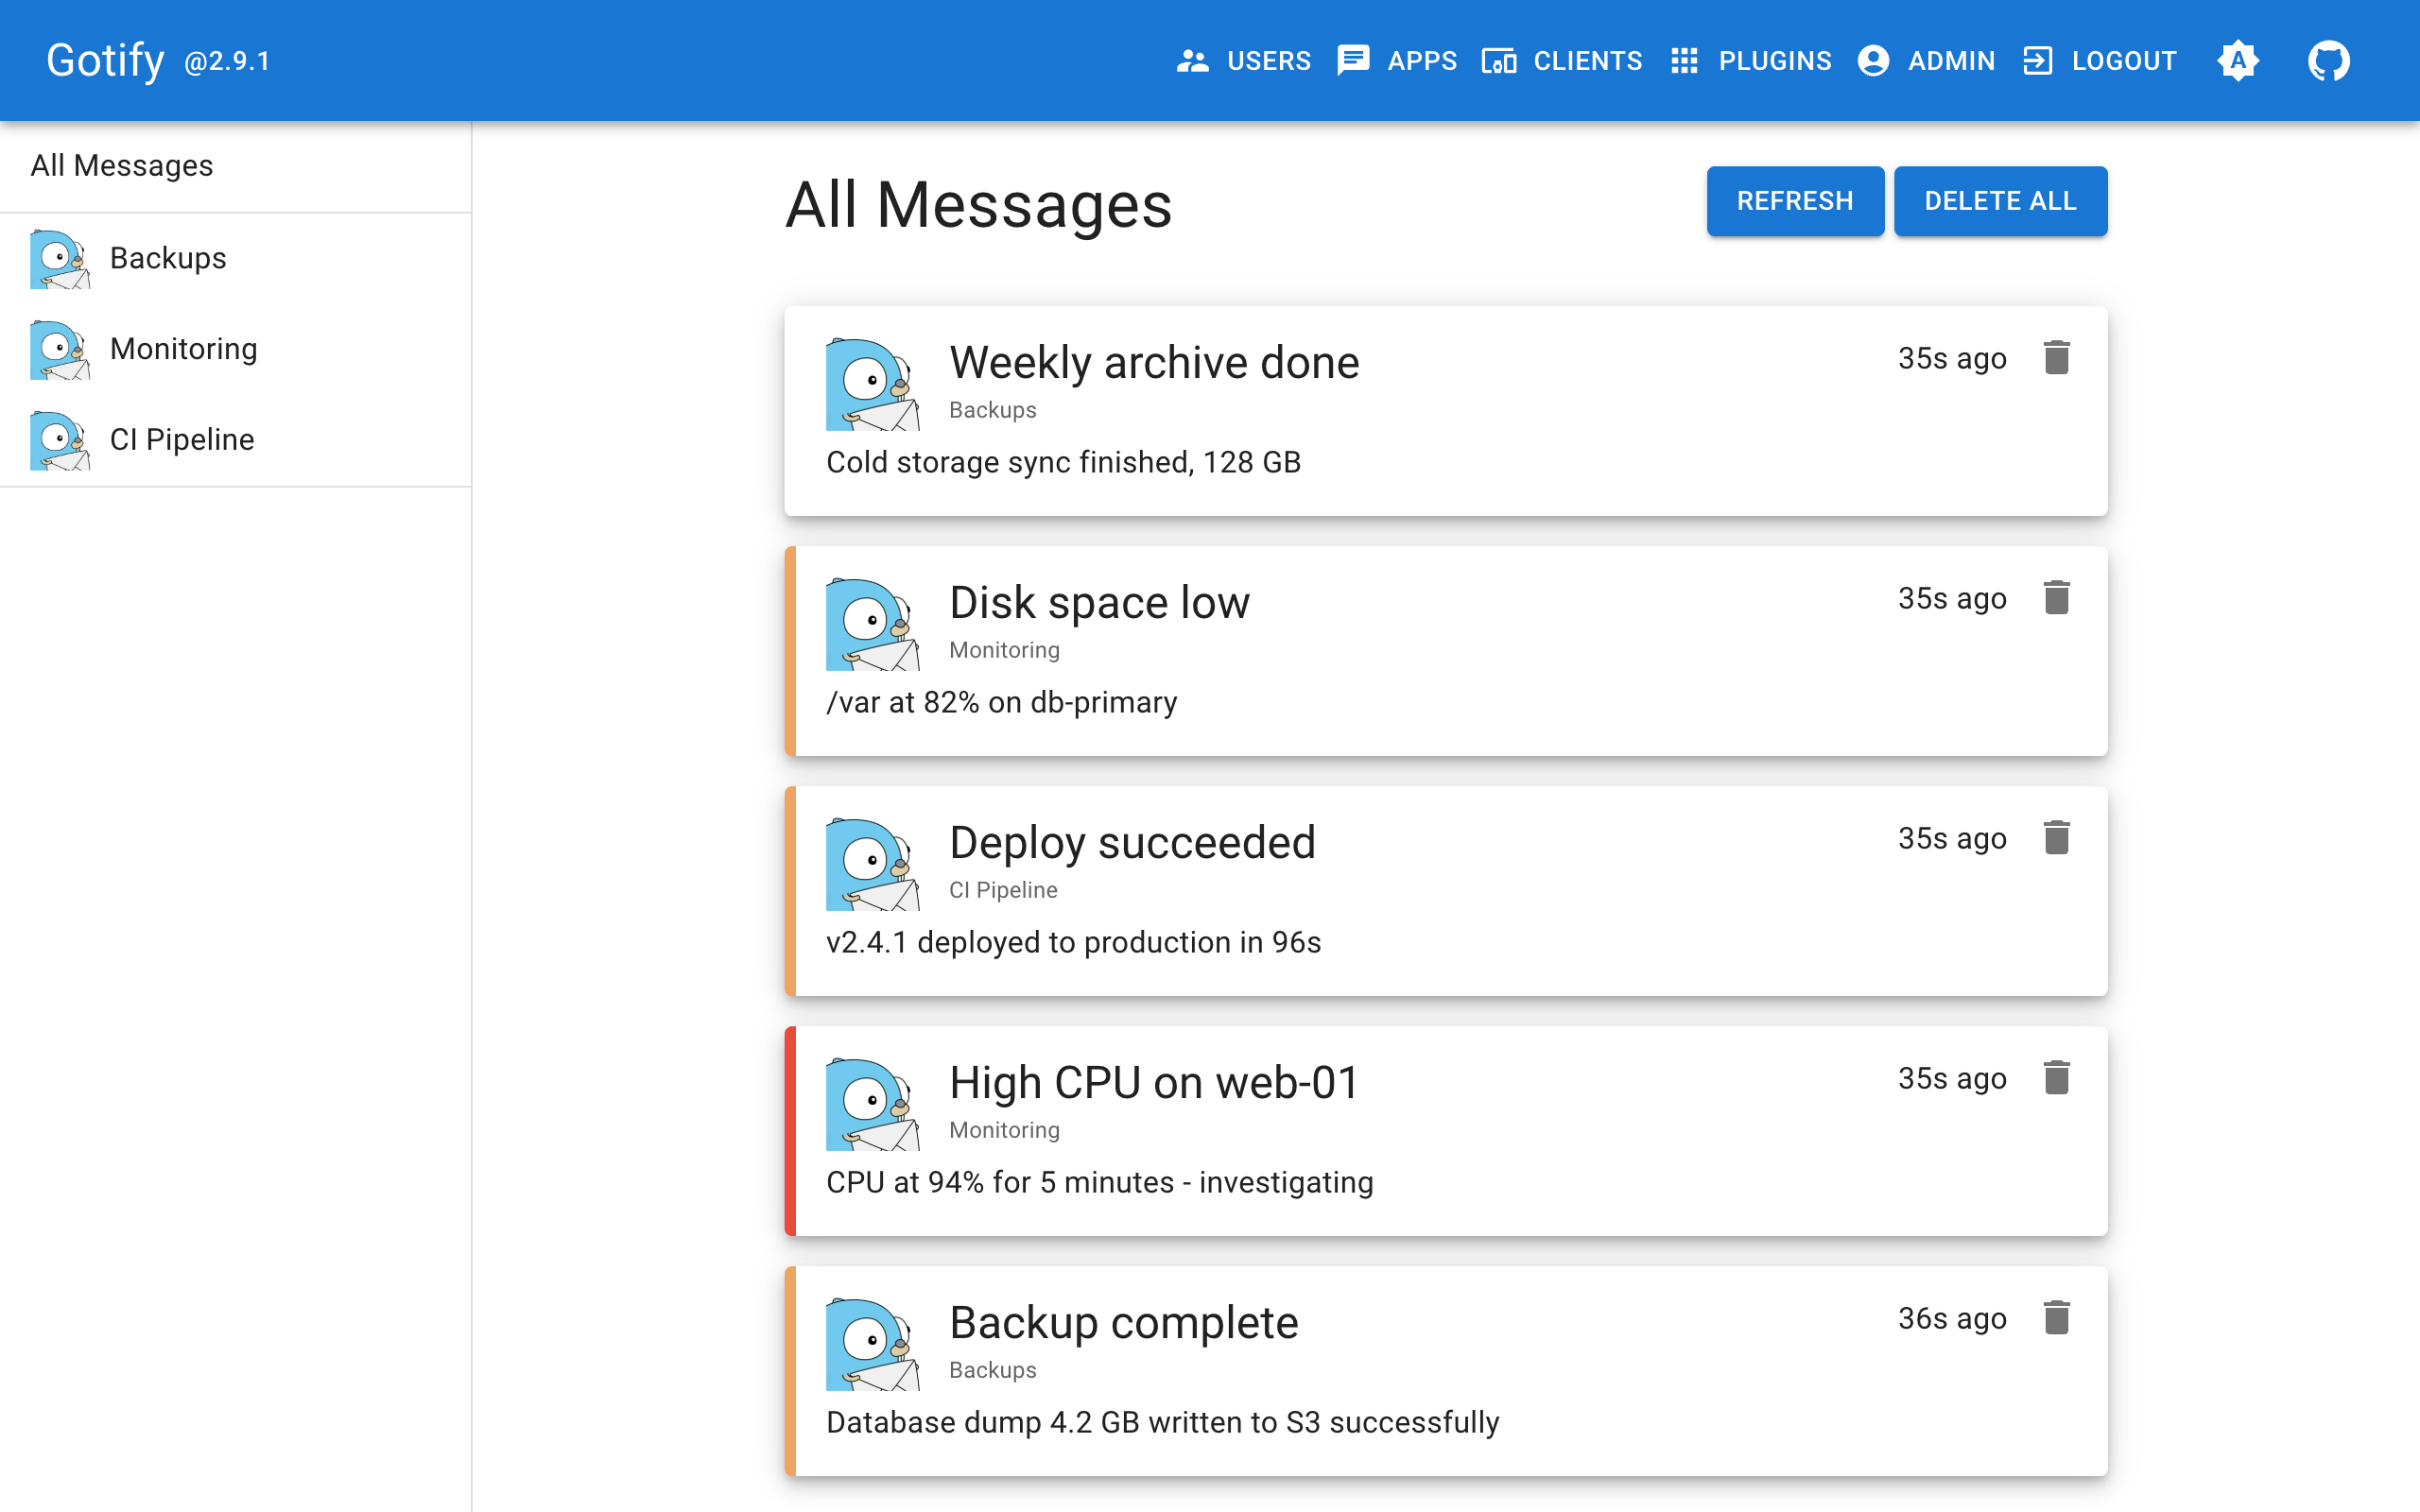Click 'v2.4.1 deployed to production in 96s' text

(1073, 943)
